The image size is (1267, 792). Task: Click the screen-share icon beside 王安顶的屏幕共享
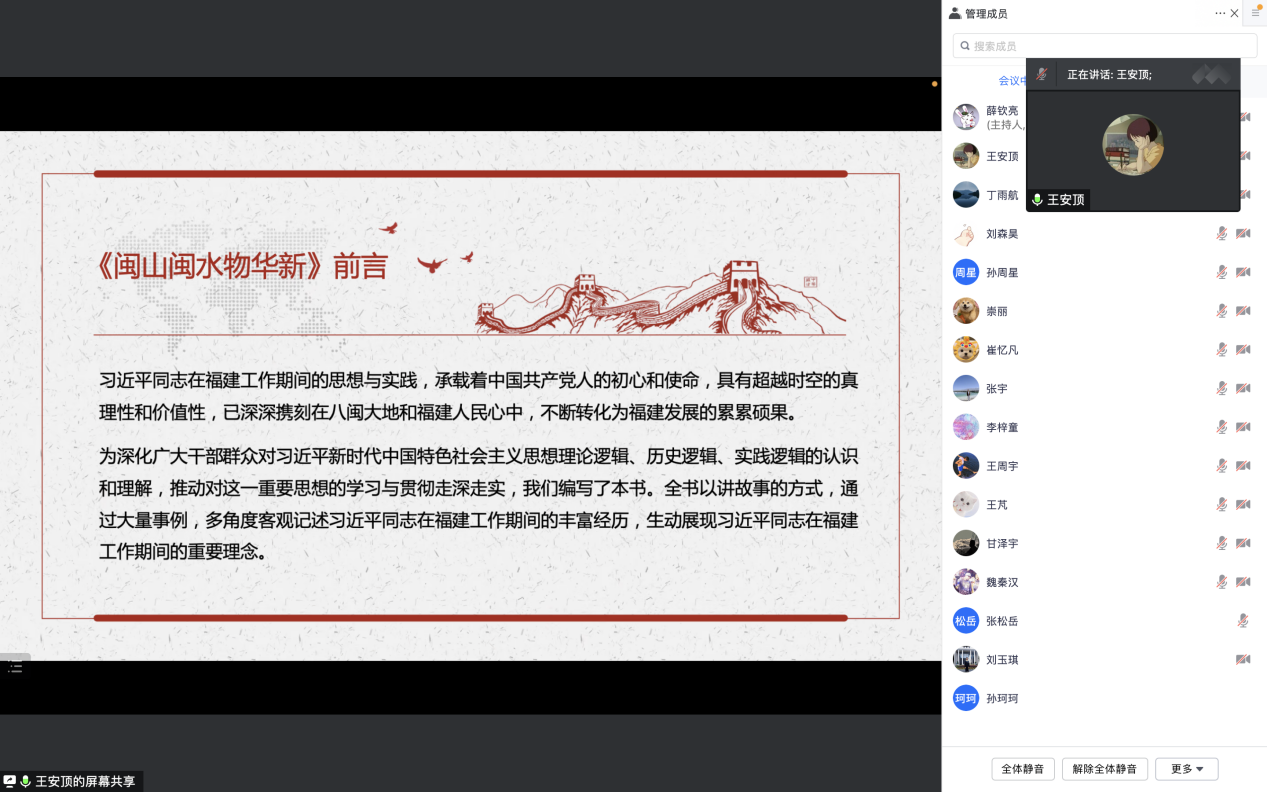(10, 781)
